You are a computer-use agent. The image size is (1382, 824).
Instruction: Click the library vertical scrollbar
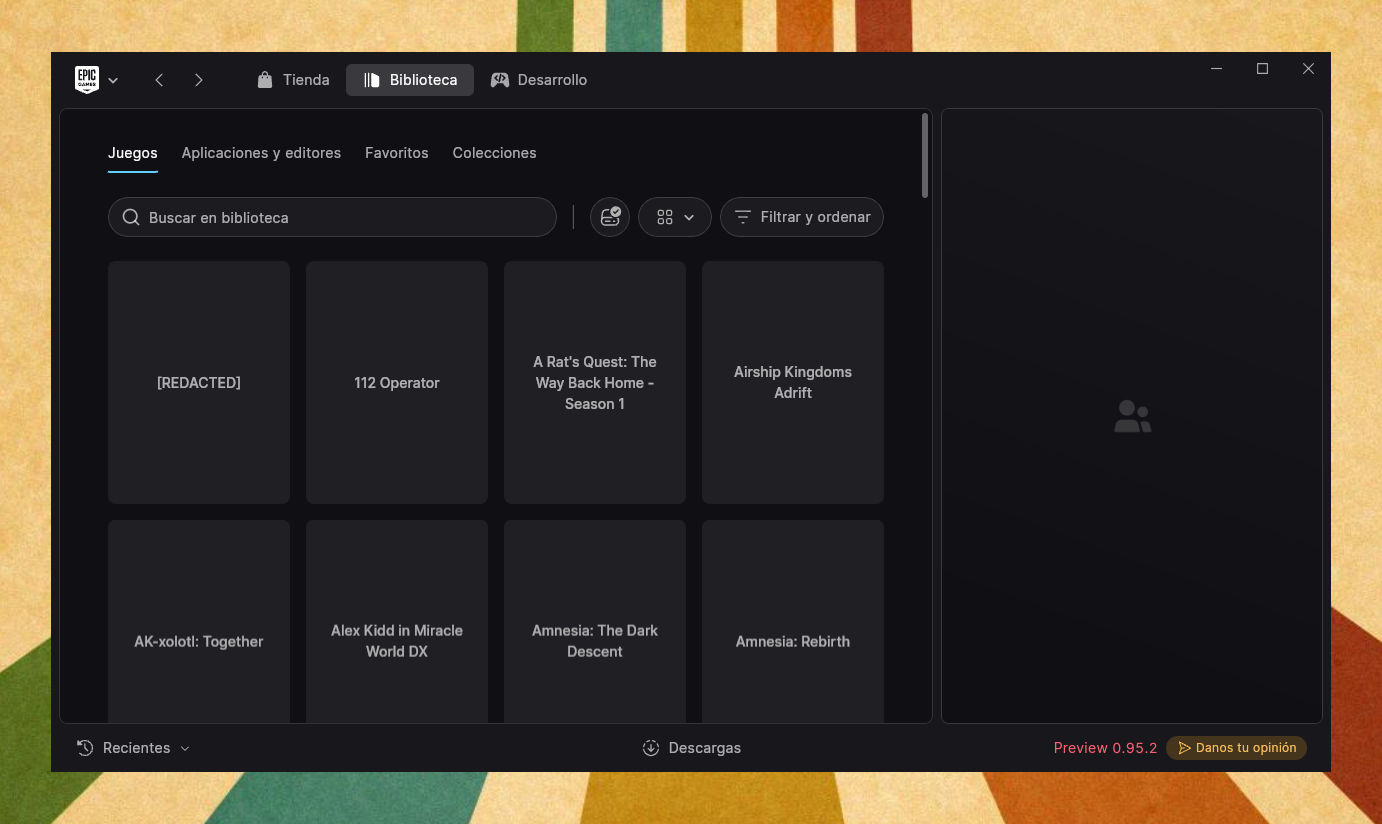click(x=925, y=155)
